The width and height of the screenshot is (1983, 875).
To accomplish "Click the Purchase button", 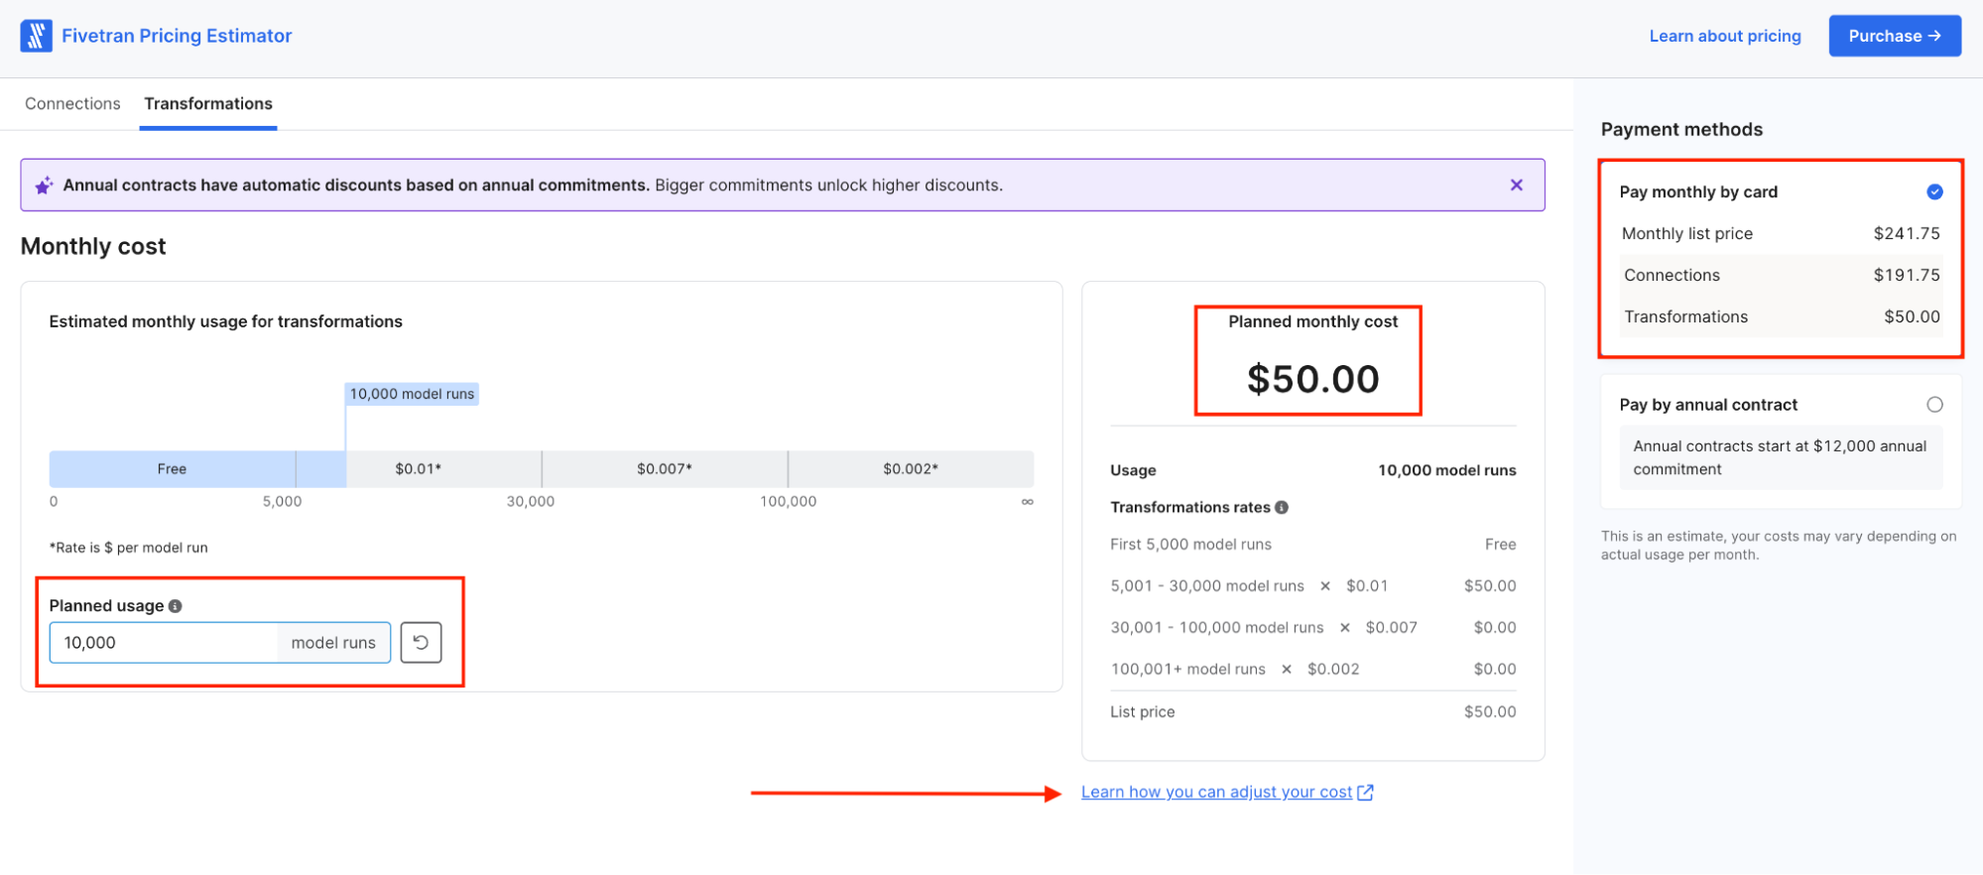I will tap(1895, 36).
